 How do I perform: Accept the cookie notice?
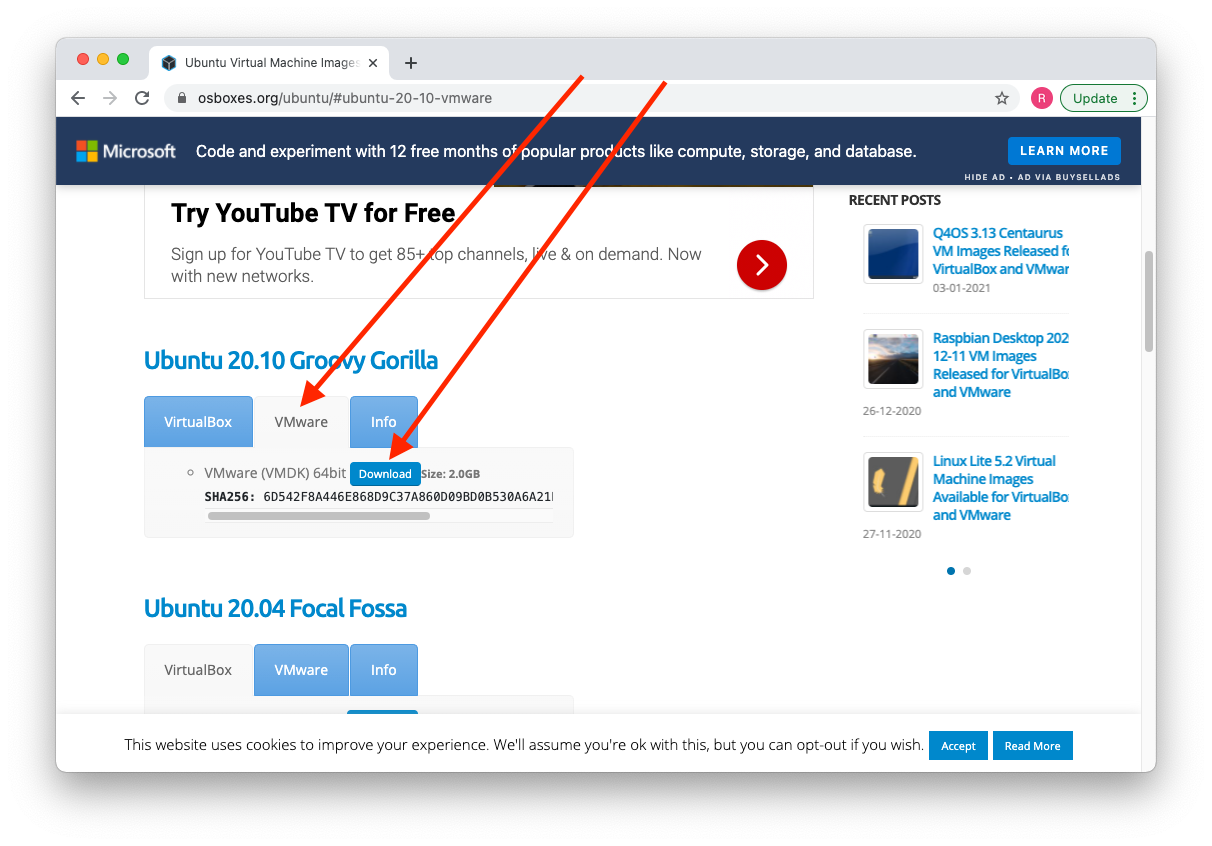coord(958,746)
